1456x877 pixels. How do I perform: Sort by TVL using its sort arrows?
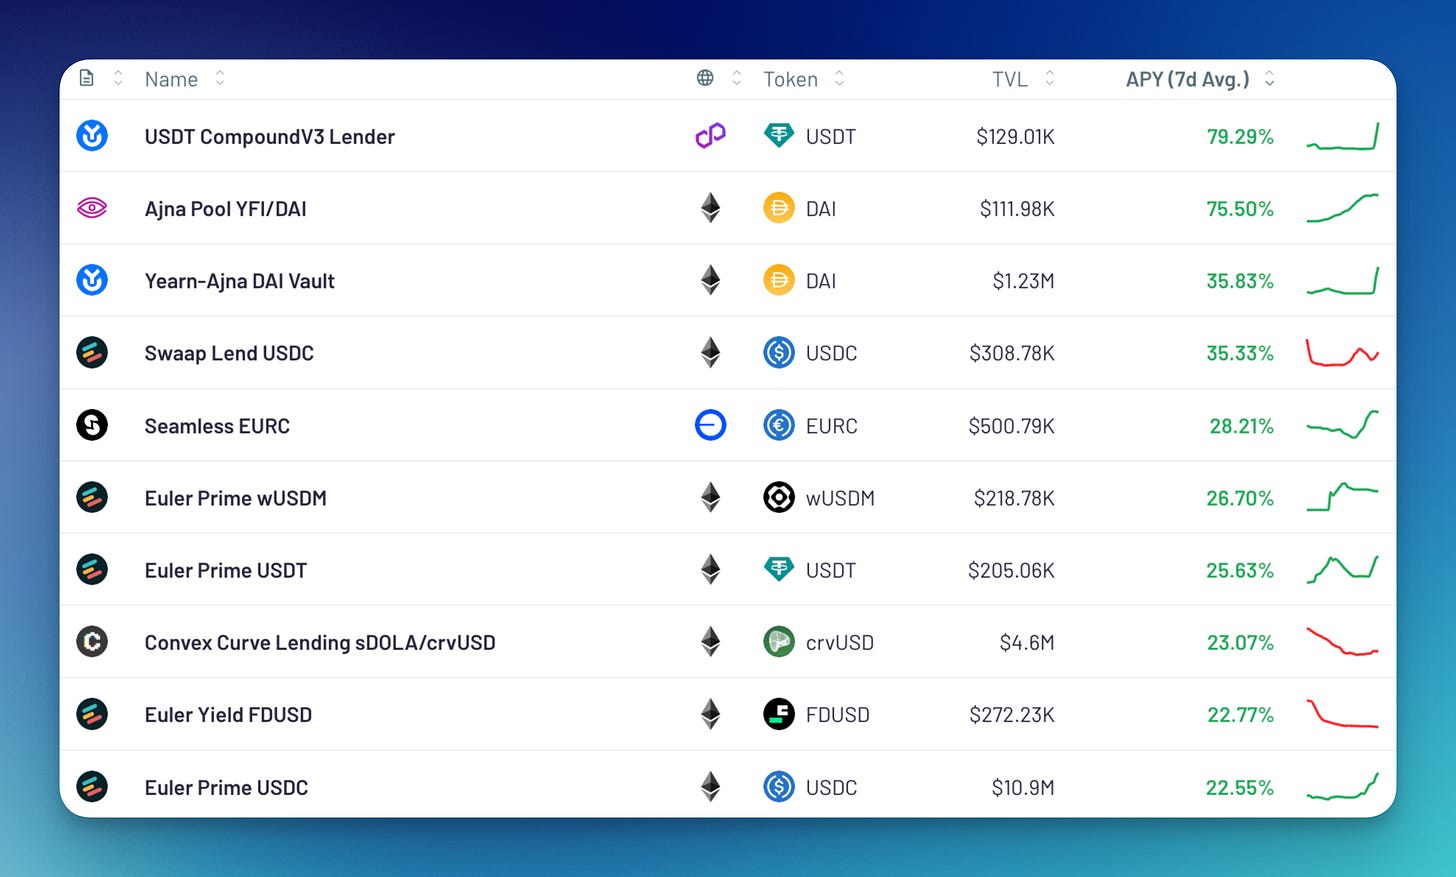[1049, 78]
